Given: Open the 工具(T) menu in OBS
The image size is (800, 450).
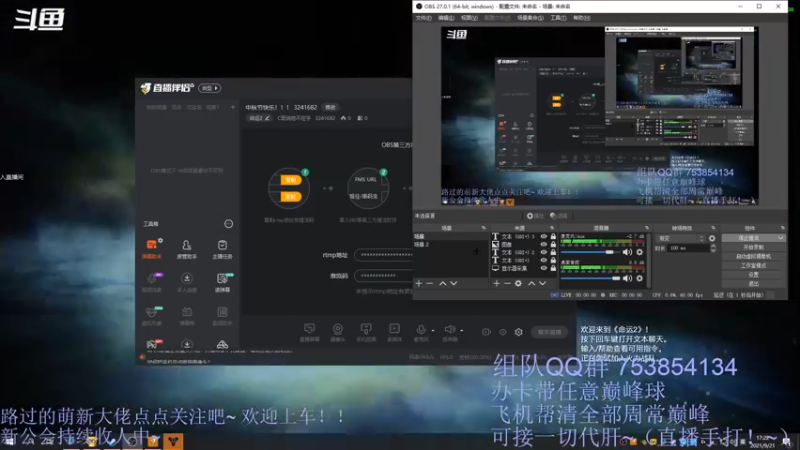Looking at the screenshot, I should pos(558,18).
